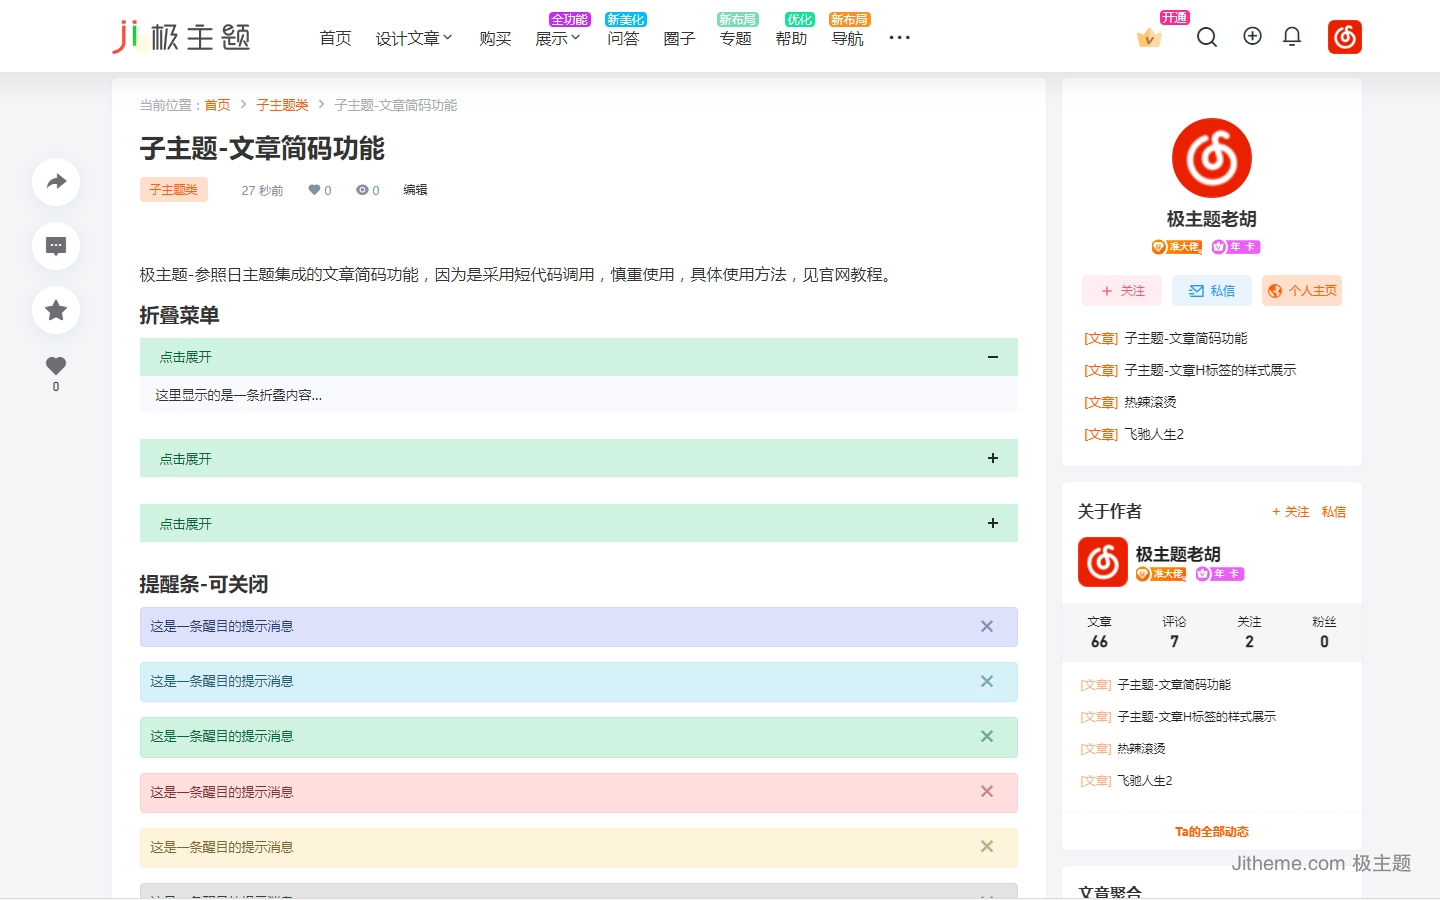Image resolution: width=1440 pixels, height=900 pixels.
Task: Click the 年卡 badge under large avatar
Action: click(1236, 247)
